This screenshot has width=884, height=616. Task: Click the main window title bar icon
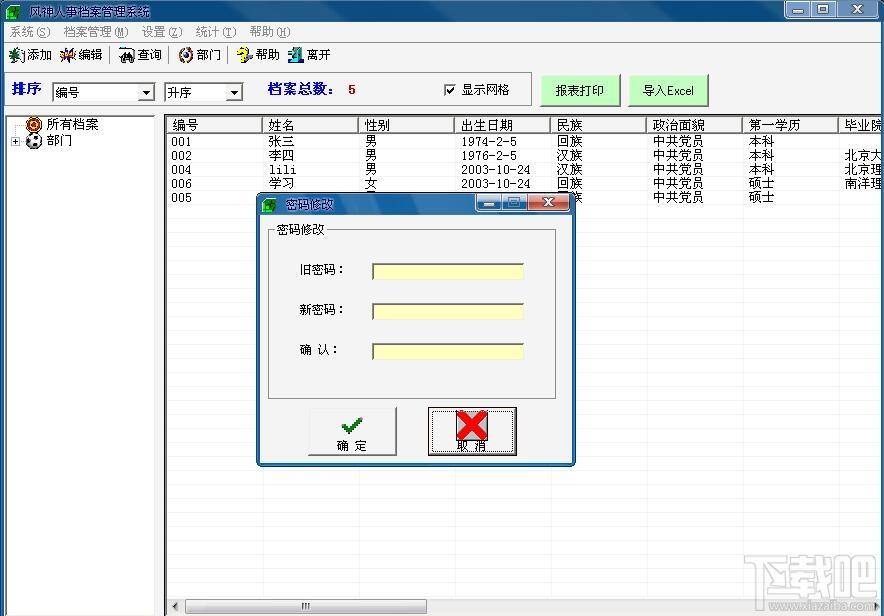(12, 11)
